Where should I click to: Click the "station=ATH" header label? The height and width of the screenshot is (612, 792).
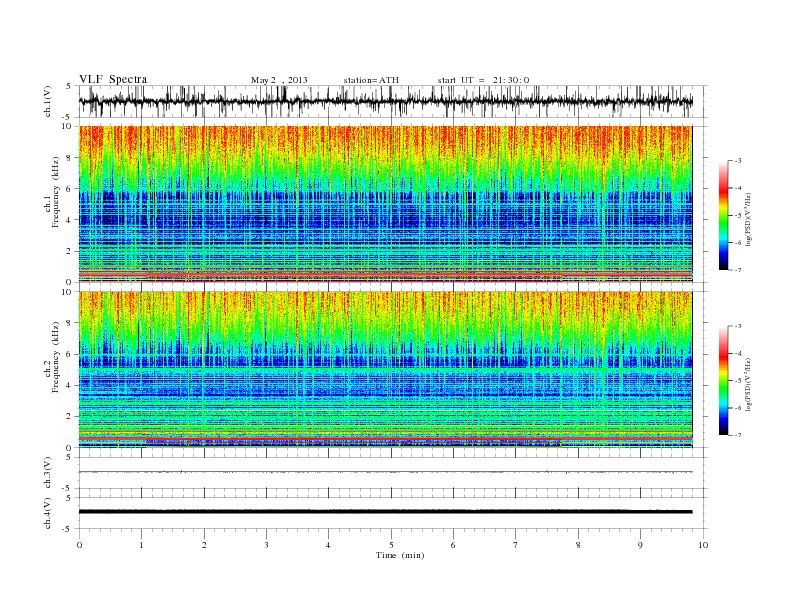pyautogui.click(x=371, y=80)
